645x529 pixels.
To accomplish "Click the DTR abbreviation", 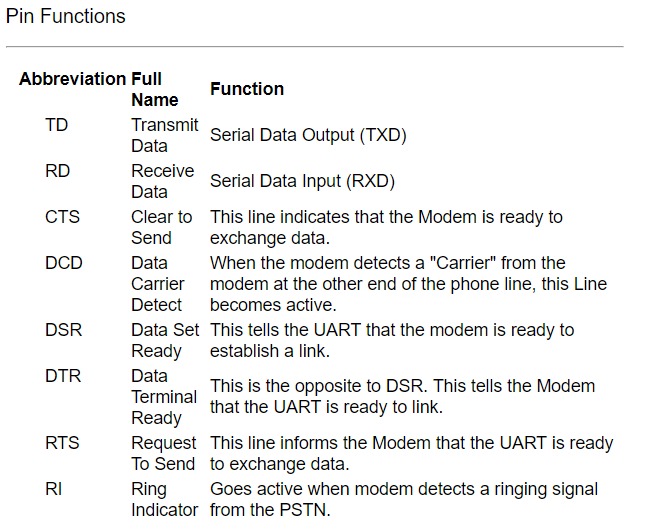I will pos(63,375).
